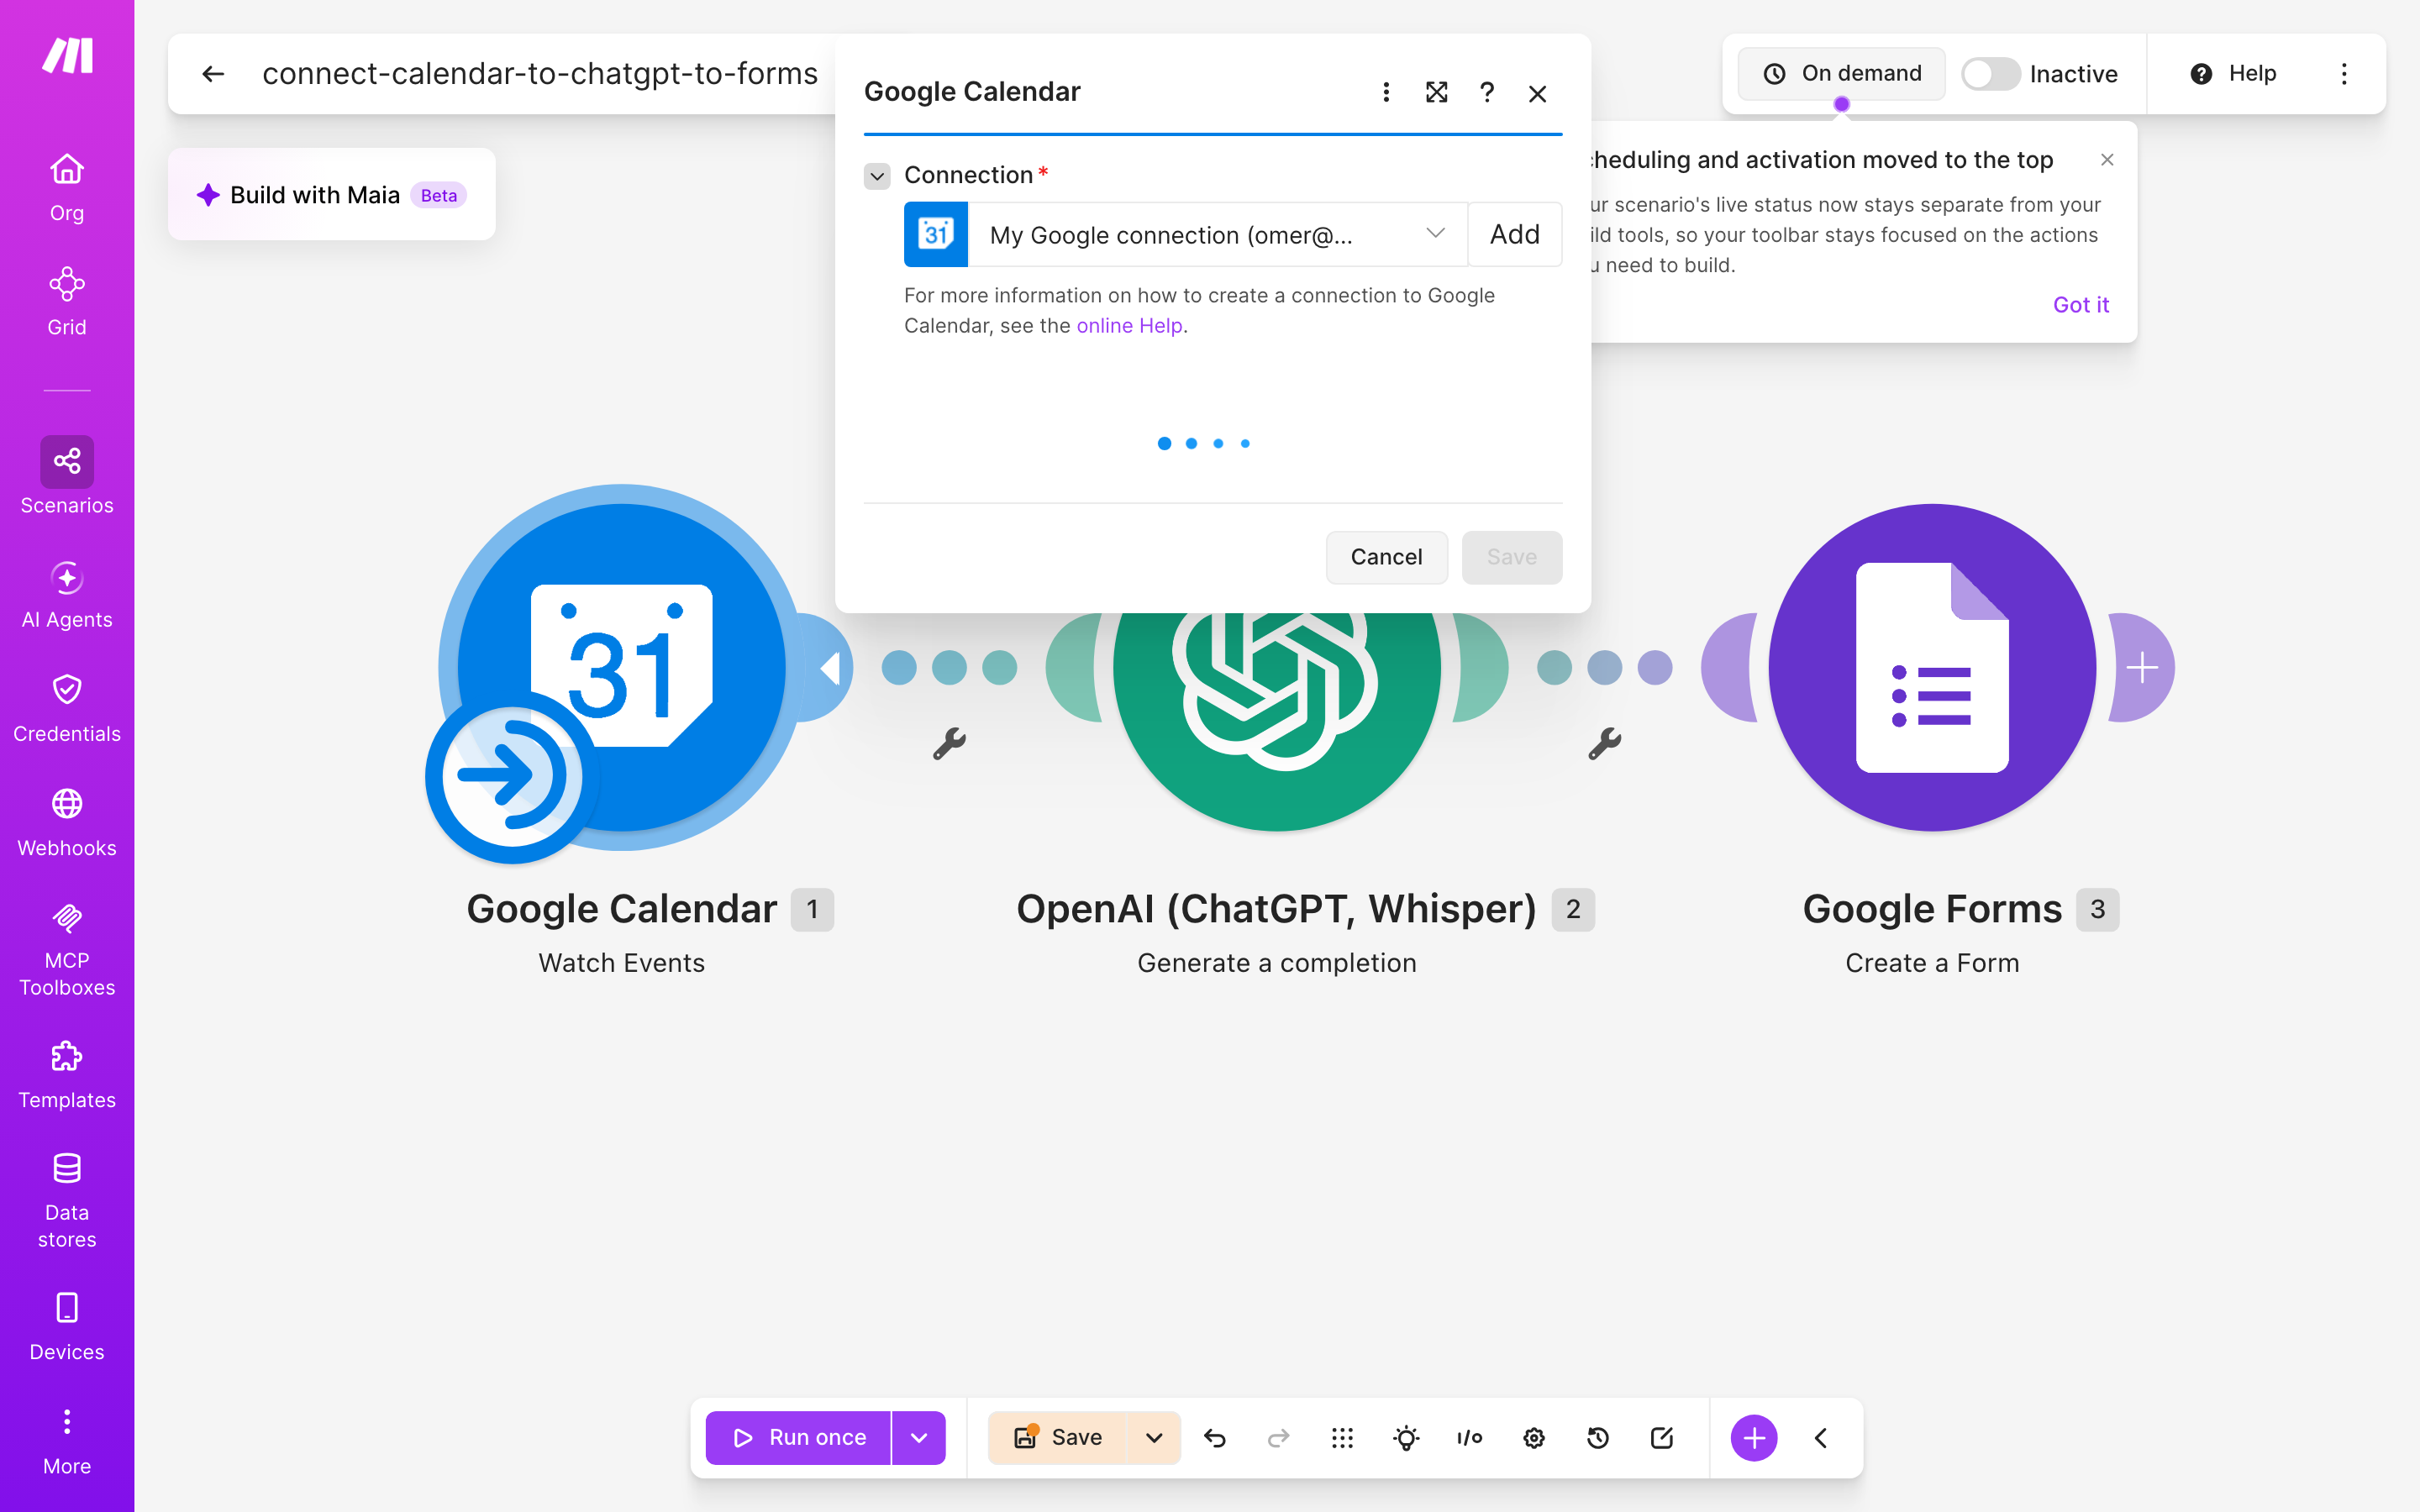
Task: Click Got it in the notice
Action: (x=2081, y=305)
